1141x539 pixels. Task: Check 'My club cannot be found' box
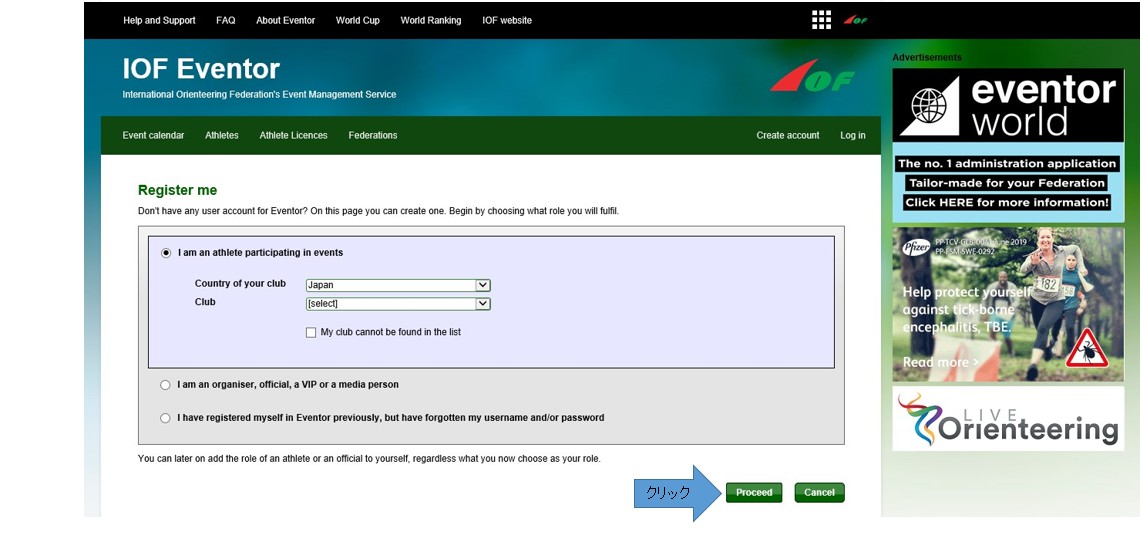311,332
